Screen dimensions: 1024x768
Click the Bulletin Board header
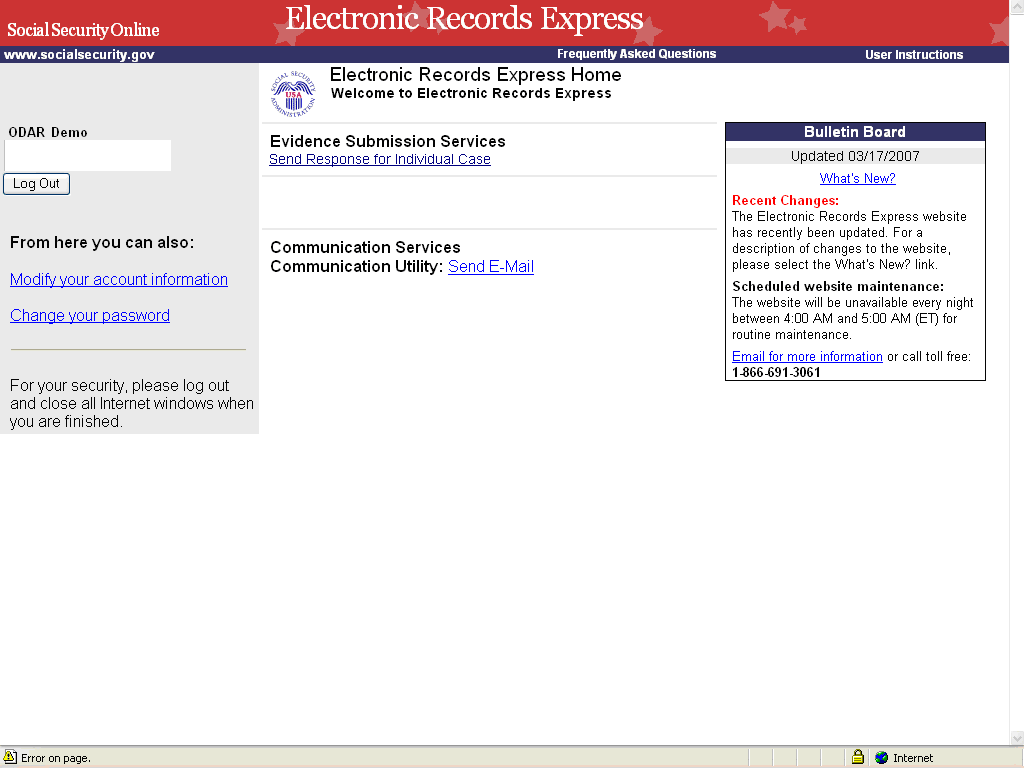[x=855, y=132]
